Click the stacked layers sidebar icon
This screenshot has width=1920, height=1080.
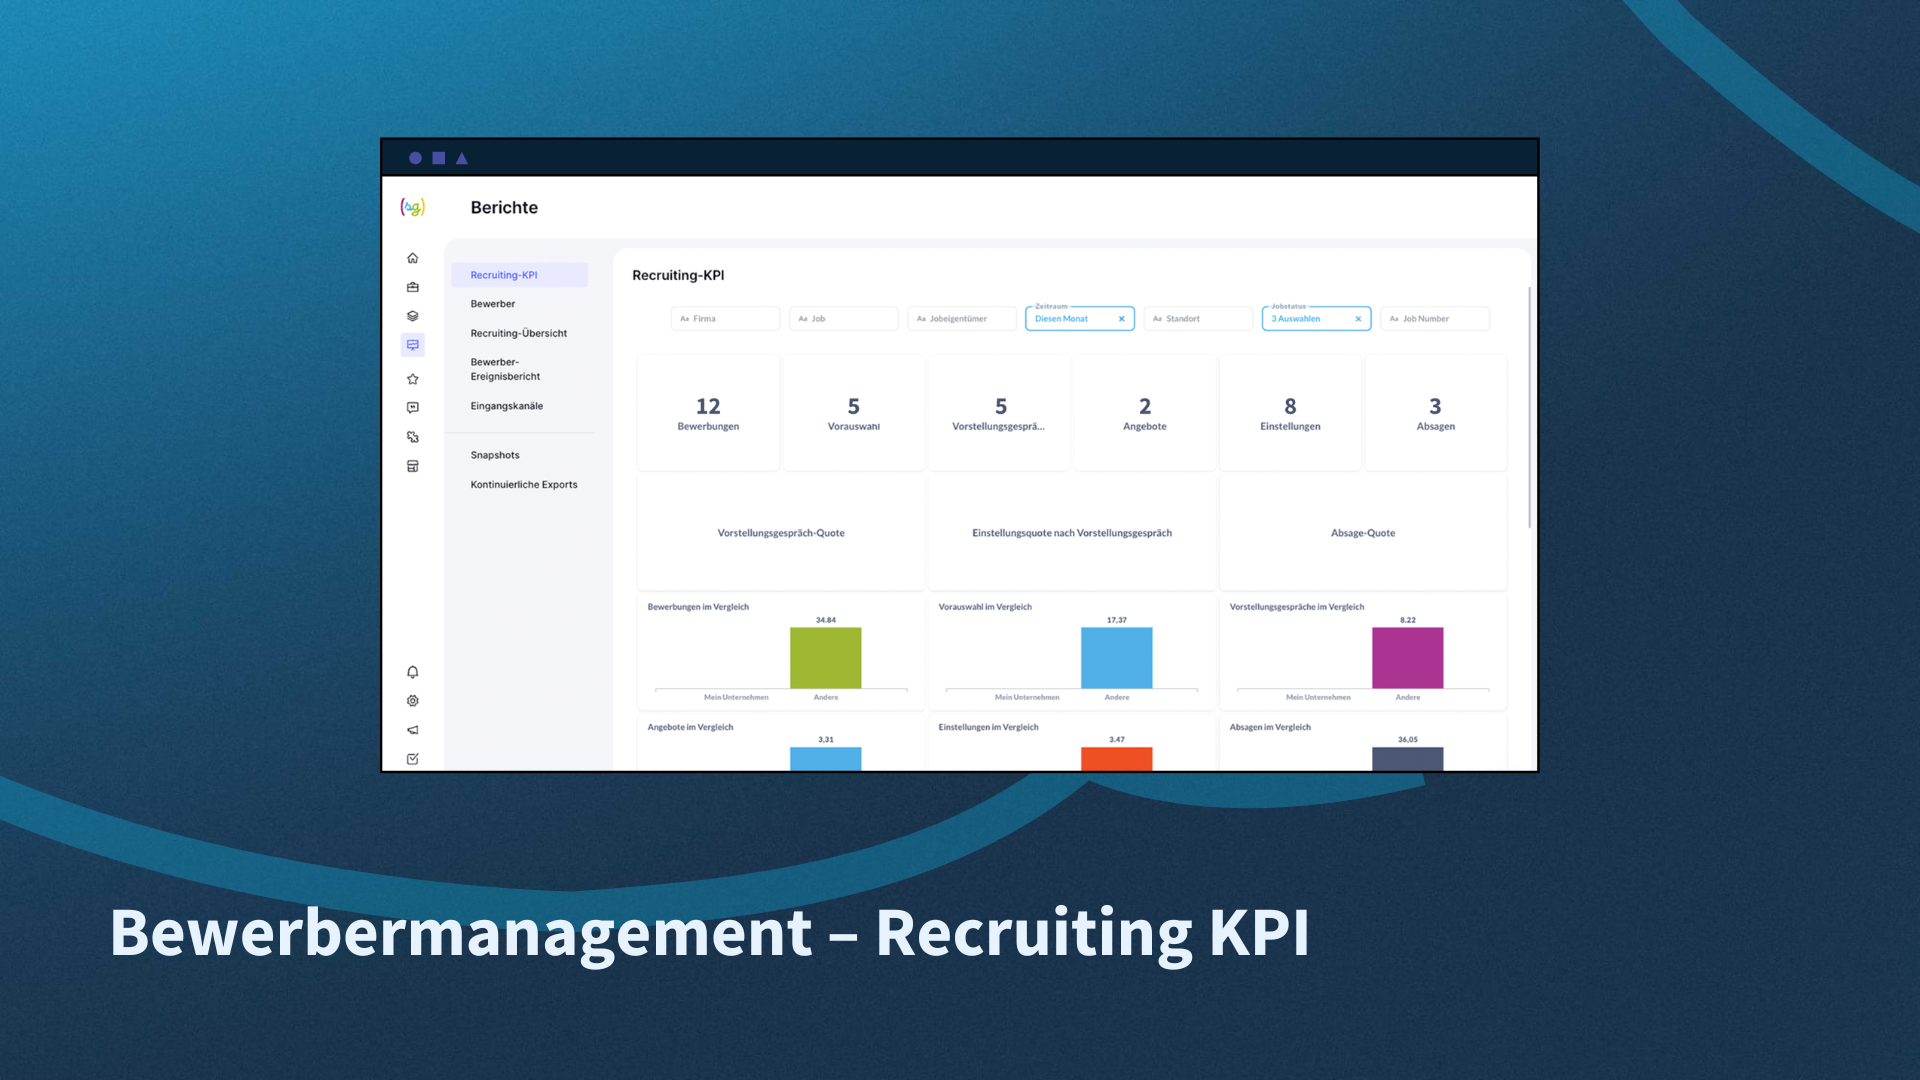(x=412, y=316)
